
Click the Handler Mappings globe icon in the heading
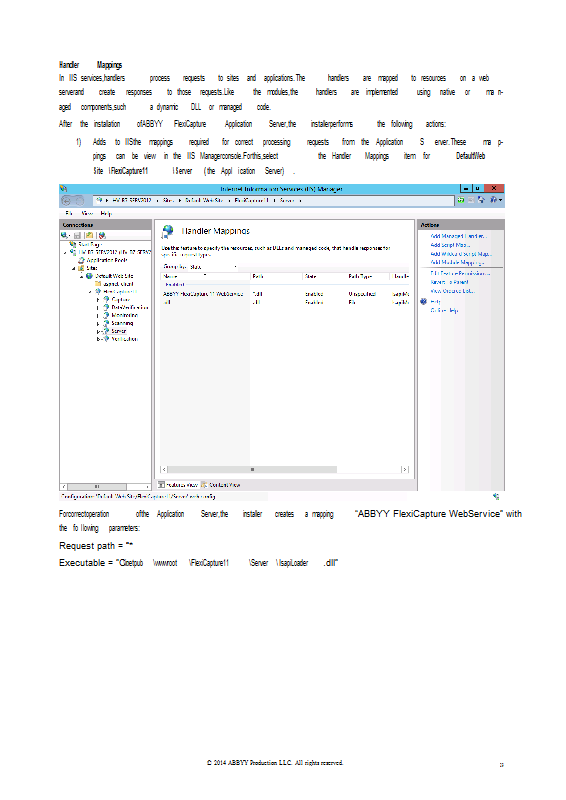point(167,232)
